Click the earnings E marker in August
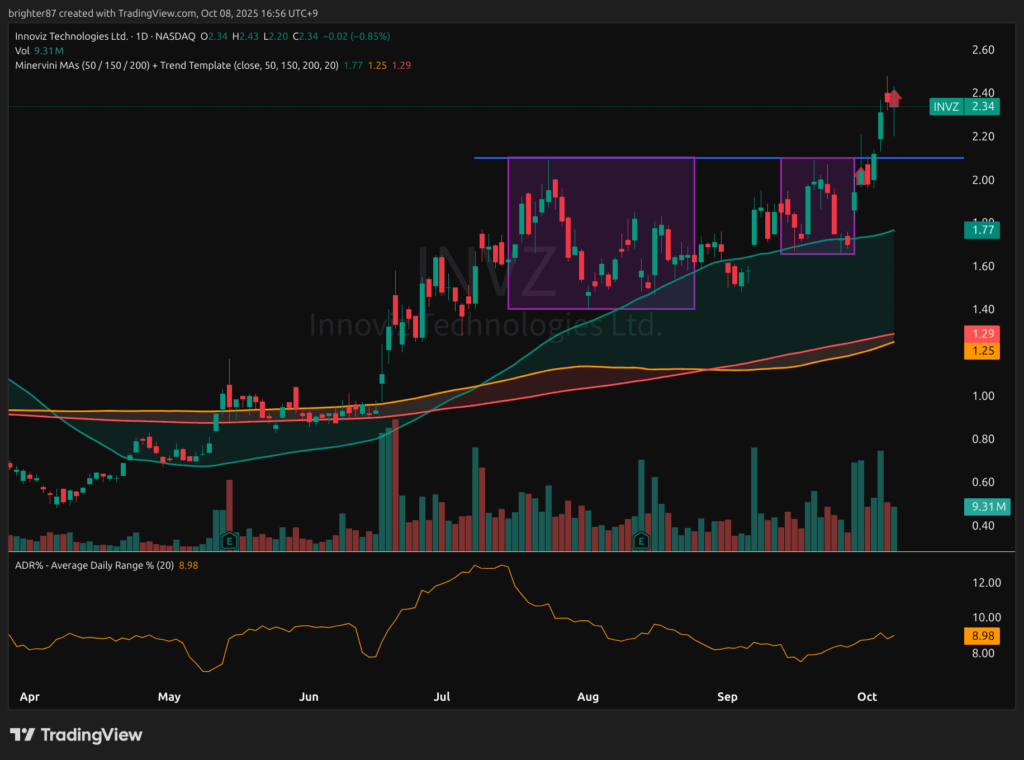Image resolution: width=1024 pixels, height=760 pixels. pos(641,540)
